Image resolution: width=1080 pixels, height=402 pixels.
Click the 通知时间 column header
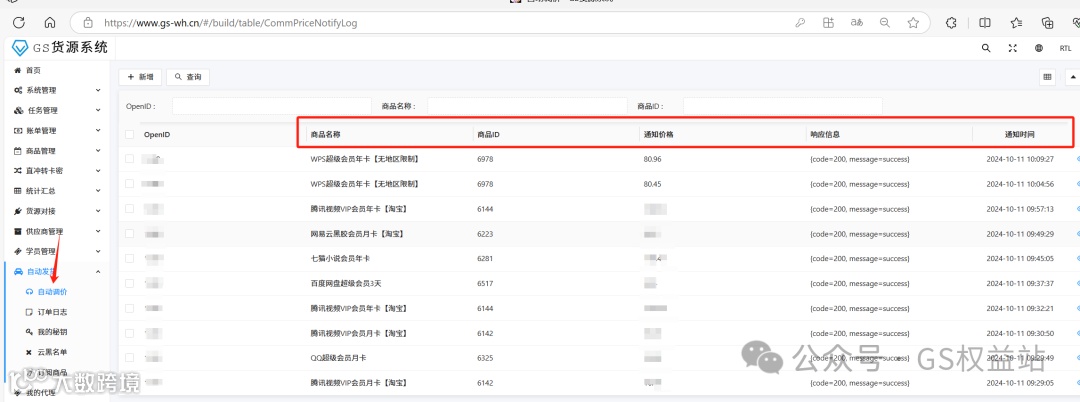[1019, 134]
